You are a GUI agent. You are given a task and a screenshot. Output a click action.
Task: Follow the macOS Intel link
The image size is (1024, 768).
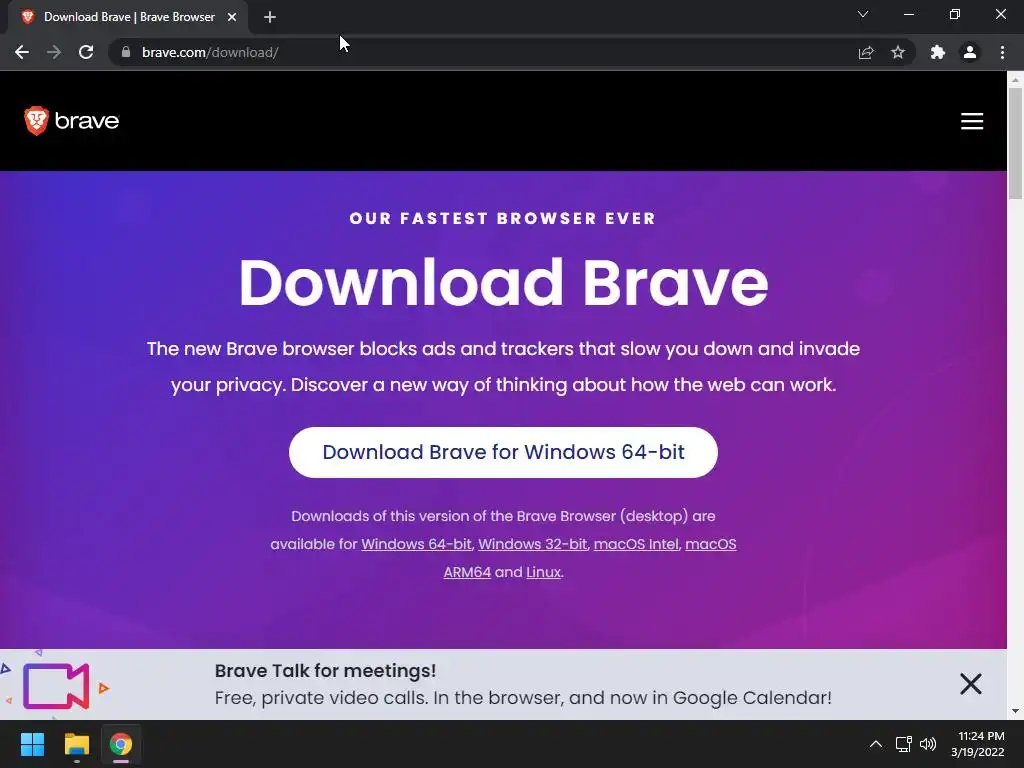pos(636,544)
